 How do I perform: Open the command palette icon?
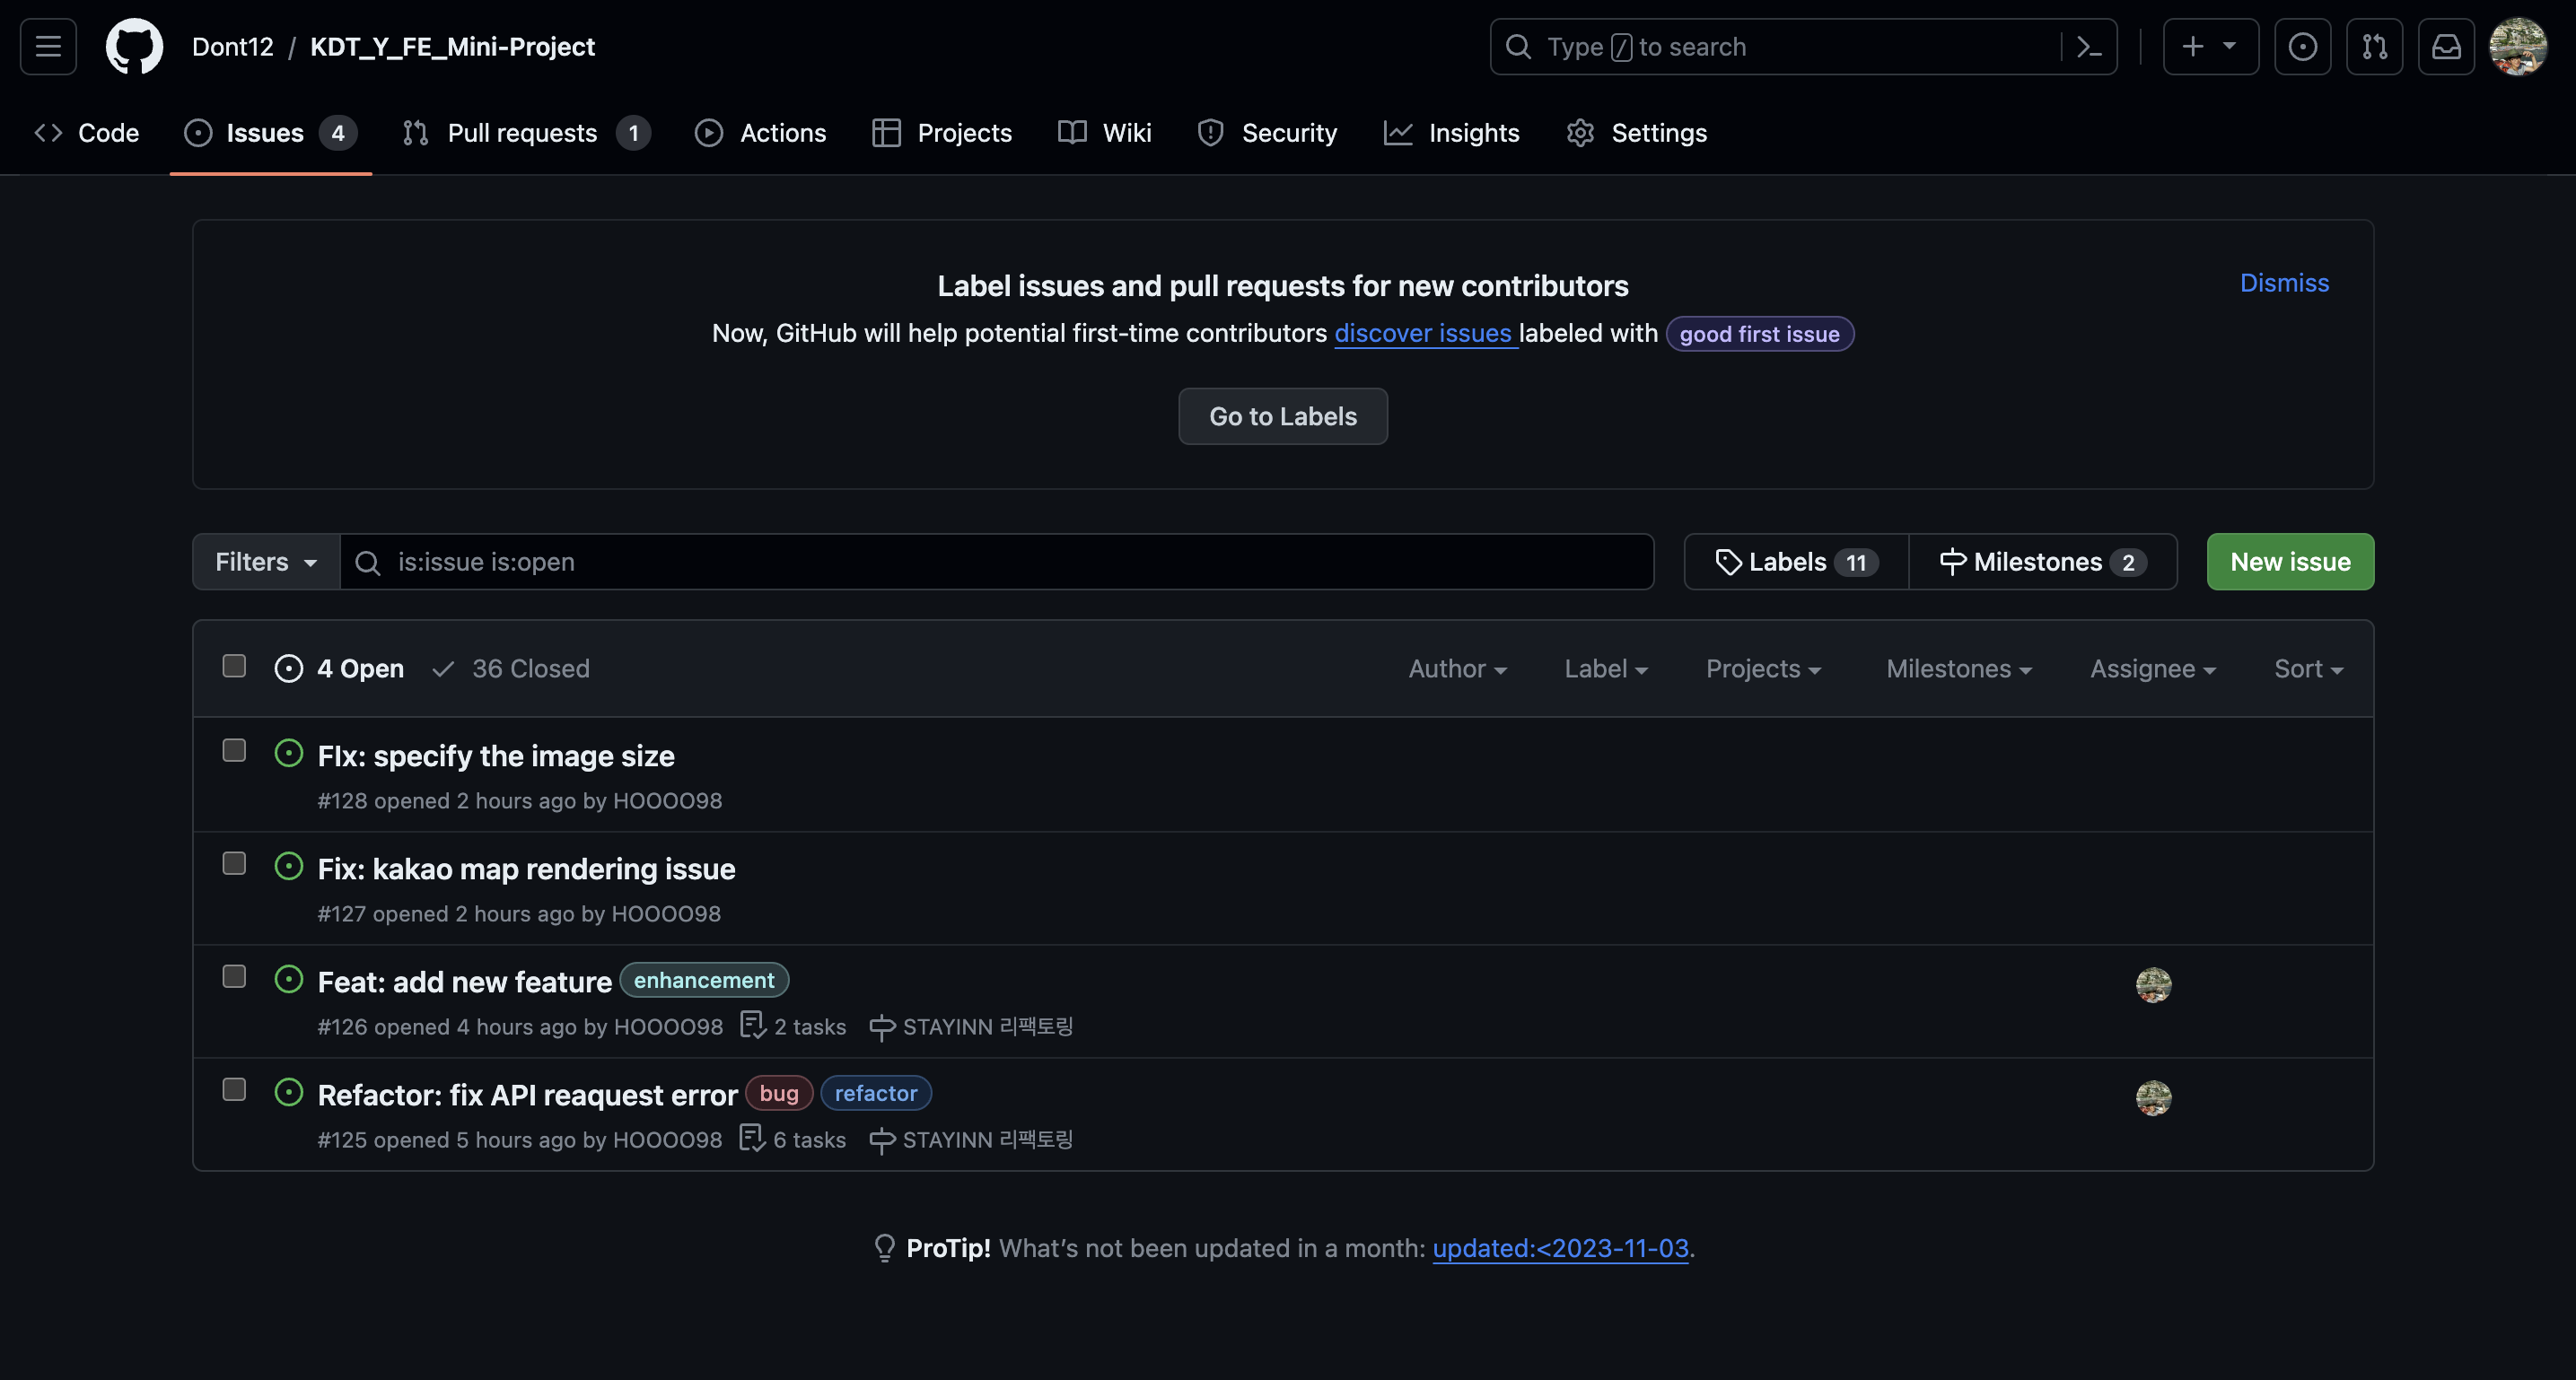pyautogui.click(x=2089, y=46)
